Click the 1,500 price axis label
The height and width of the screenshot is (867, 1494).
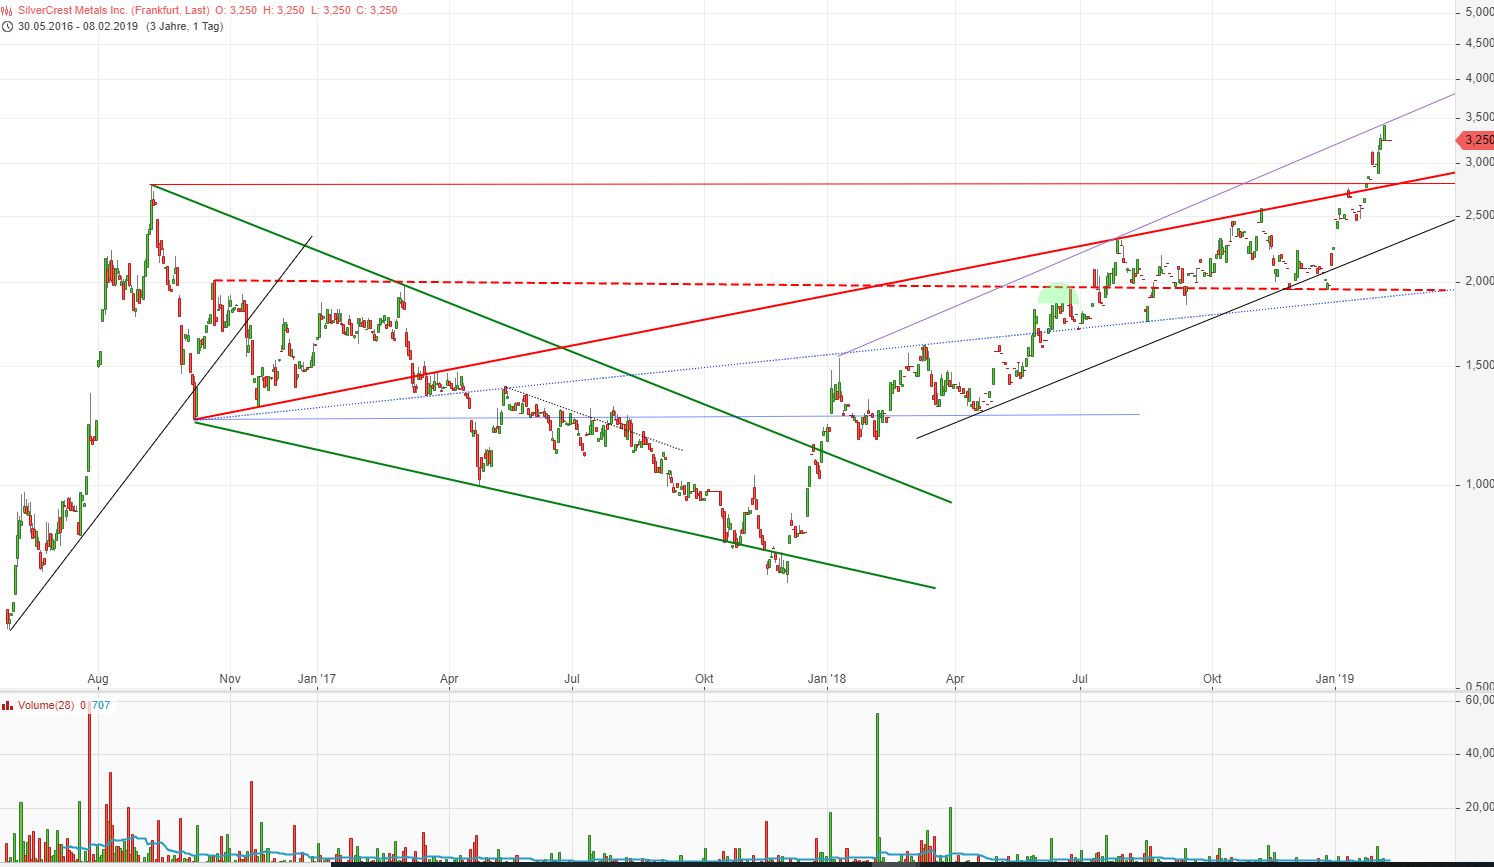tap(1478, 366)
